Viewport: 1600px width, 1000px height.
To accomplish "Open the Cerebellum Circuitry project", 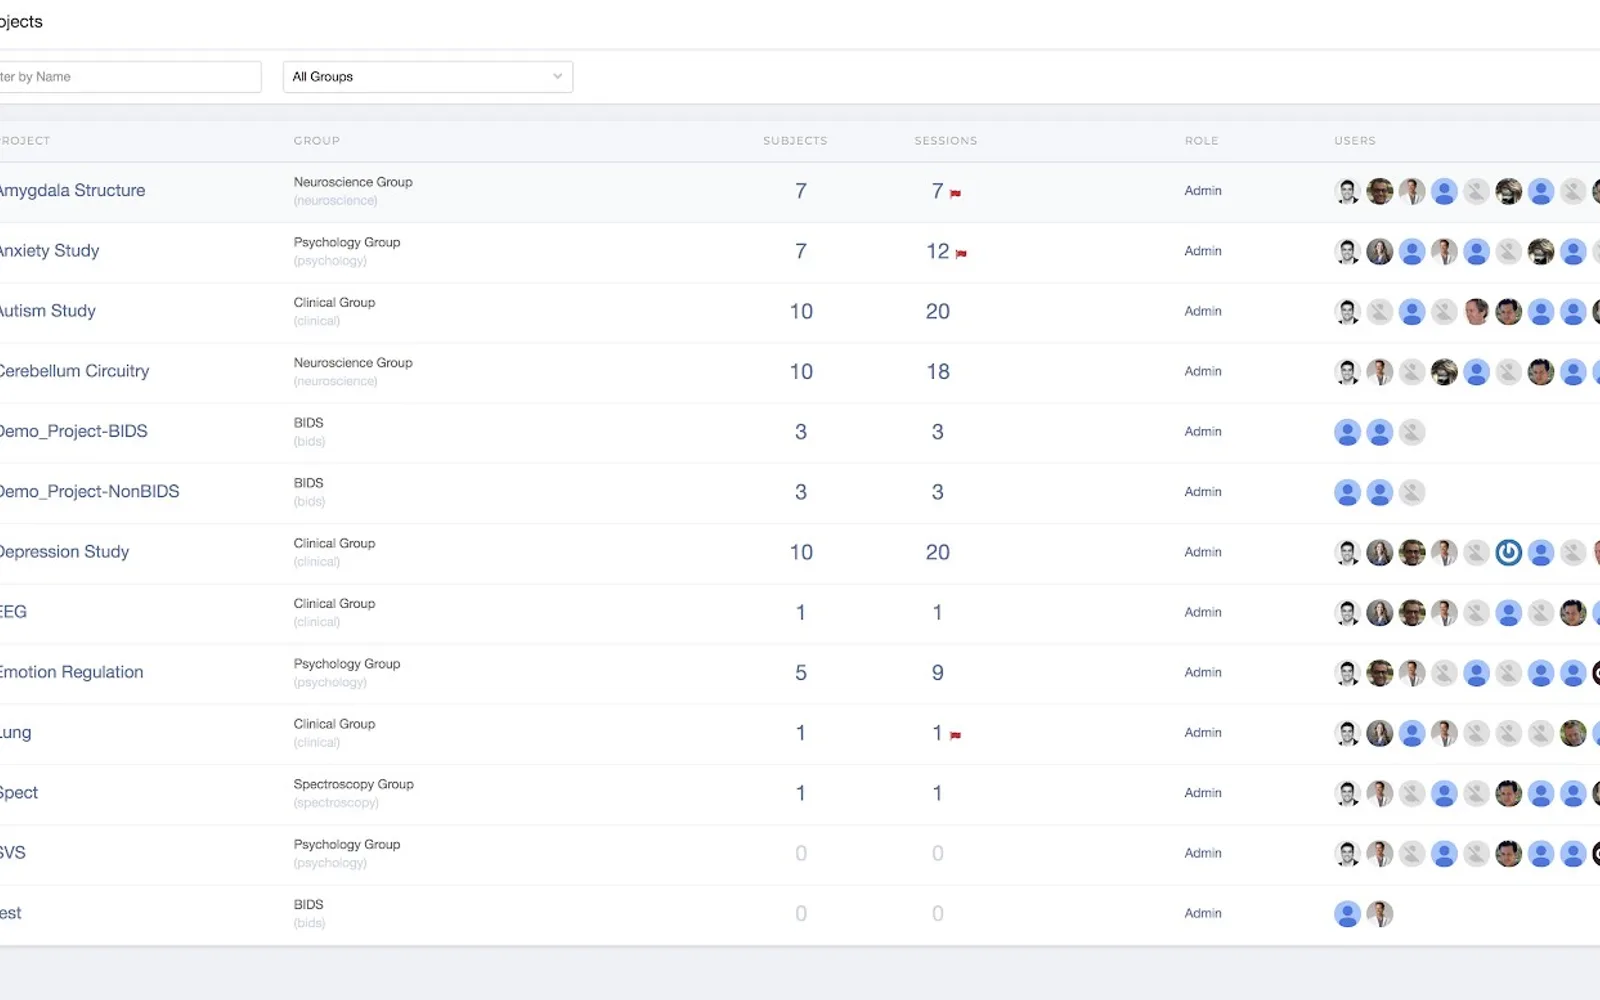I will click(x=74, y=371).
